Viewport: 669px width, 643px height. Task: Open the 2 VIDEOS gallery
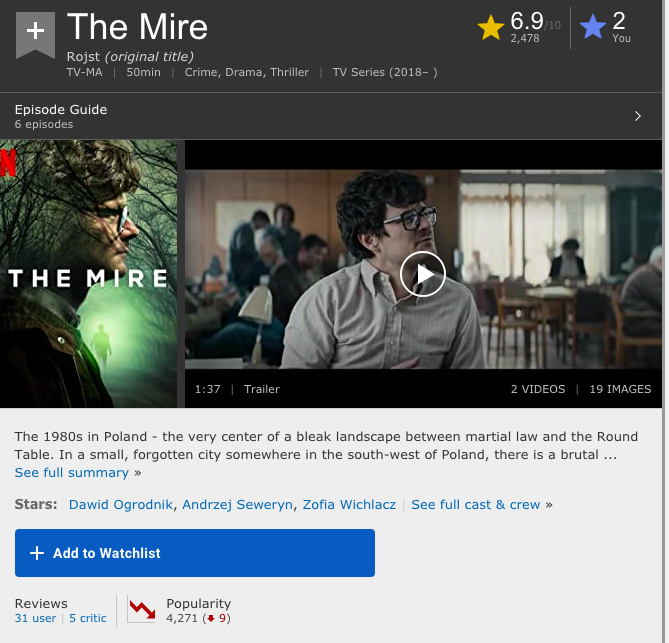click(538, 389)
